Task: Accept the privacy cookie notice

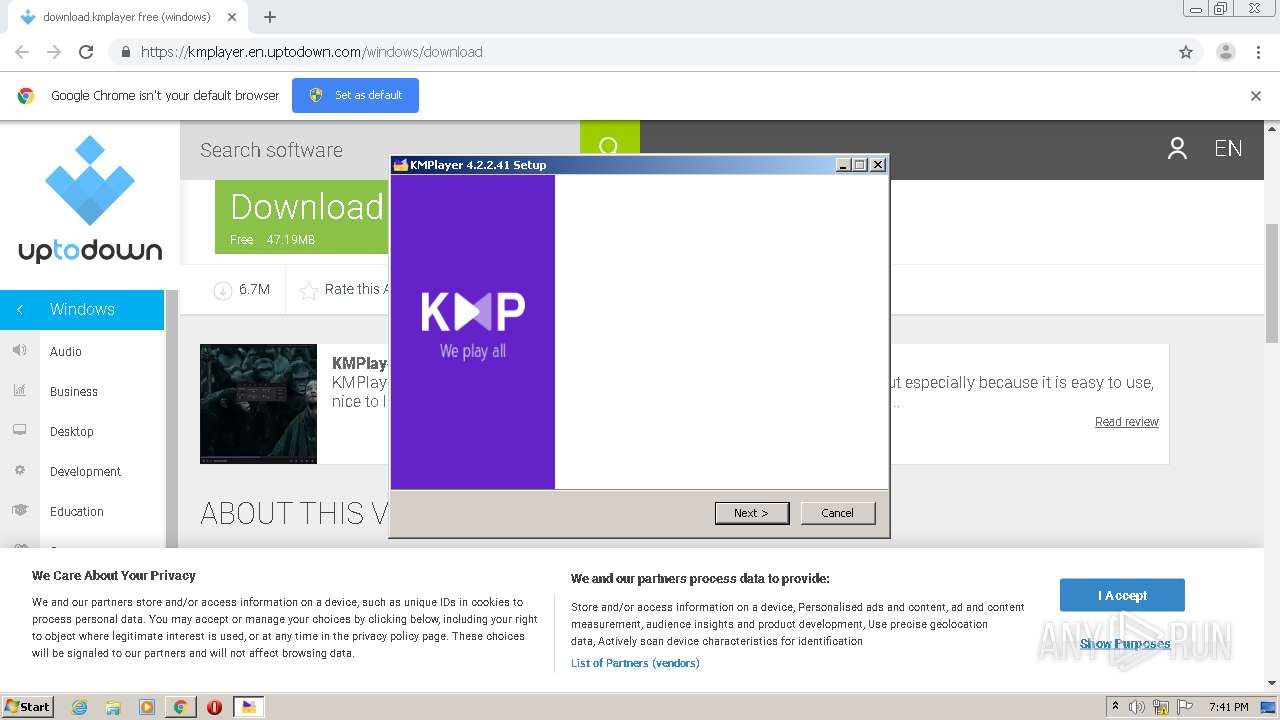Action: (x=1122, y=595)
